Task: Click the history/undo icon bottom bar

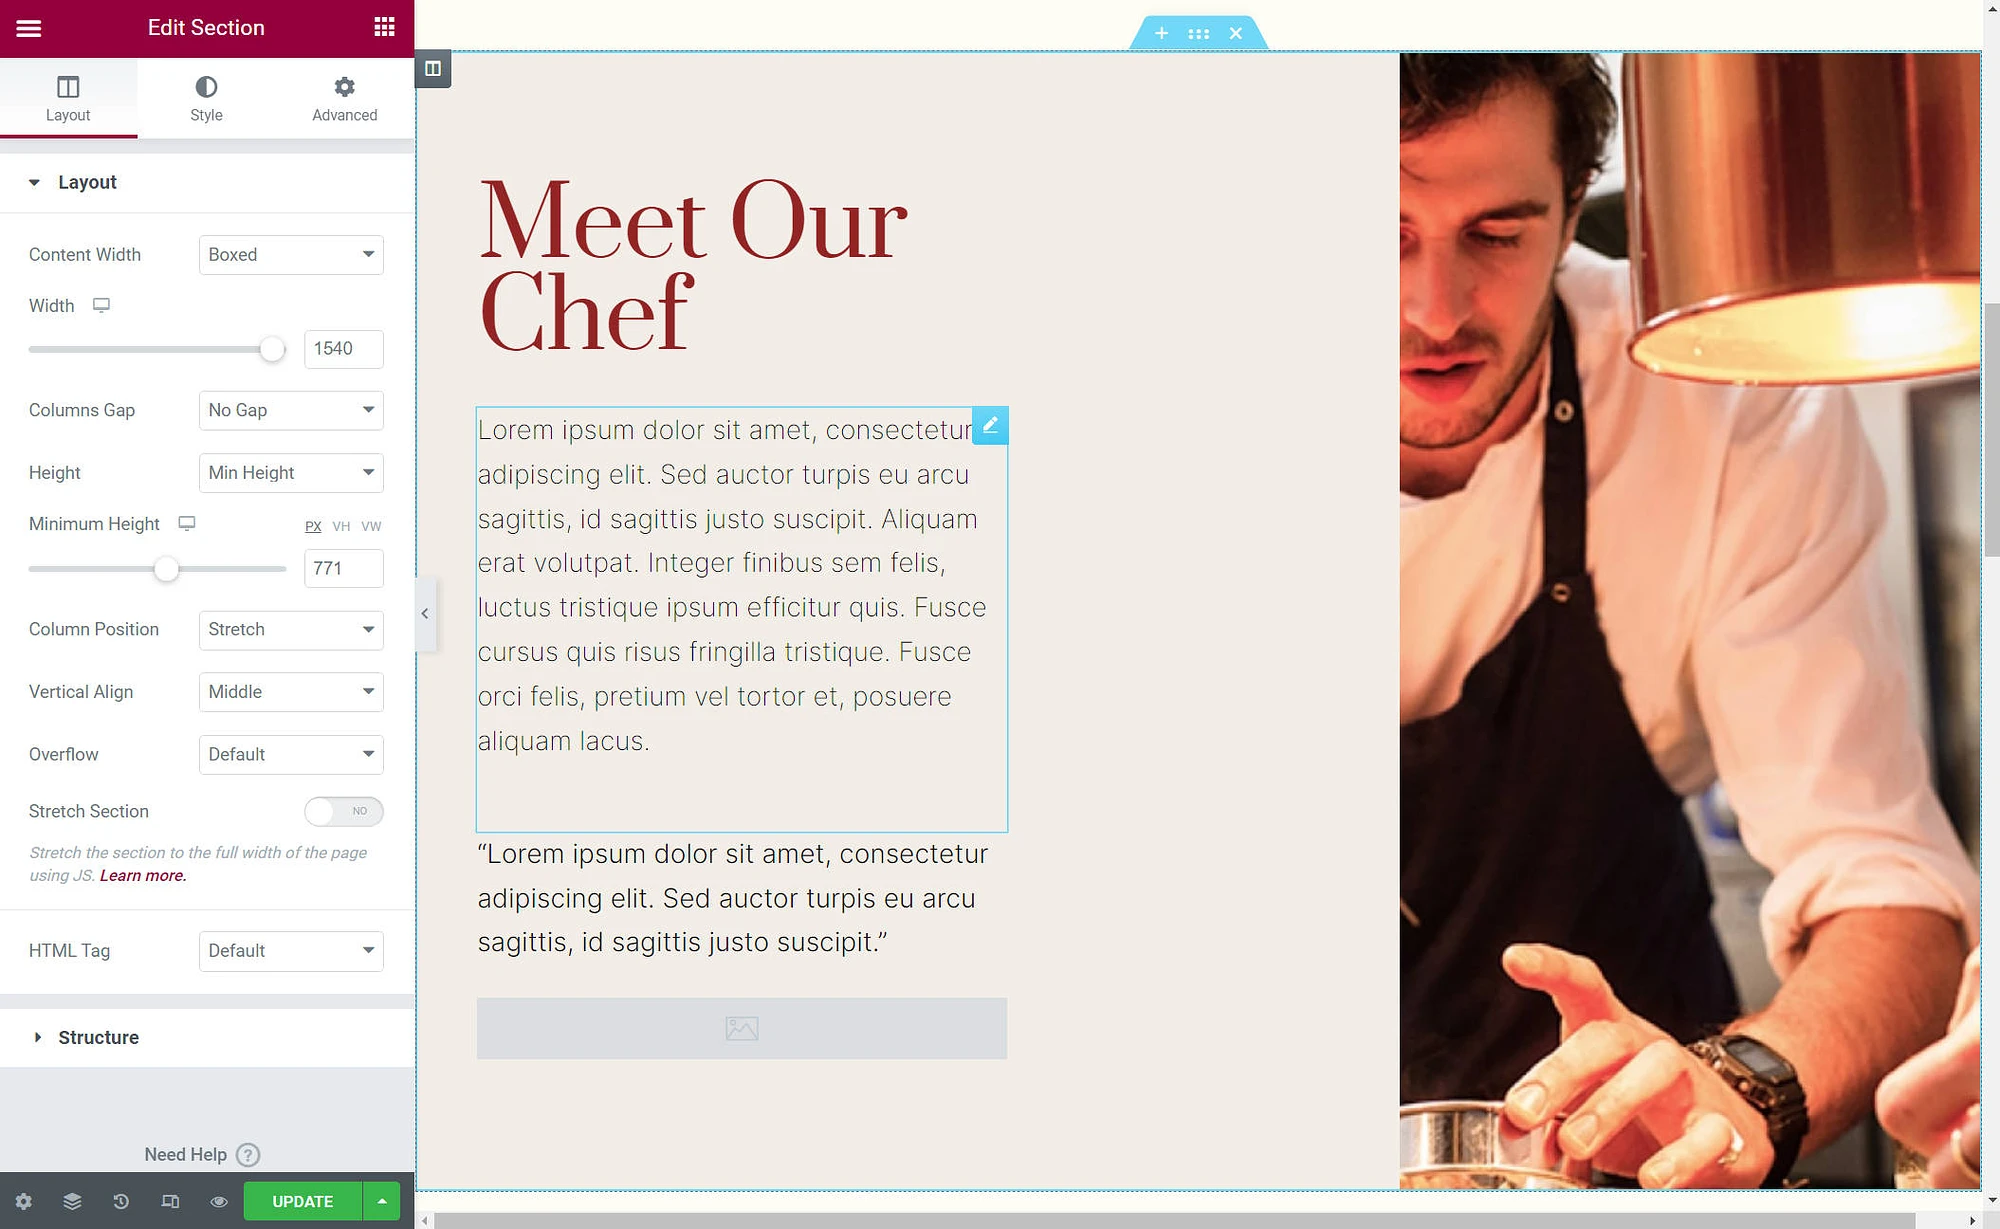Action: (x=121, y=1200)
